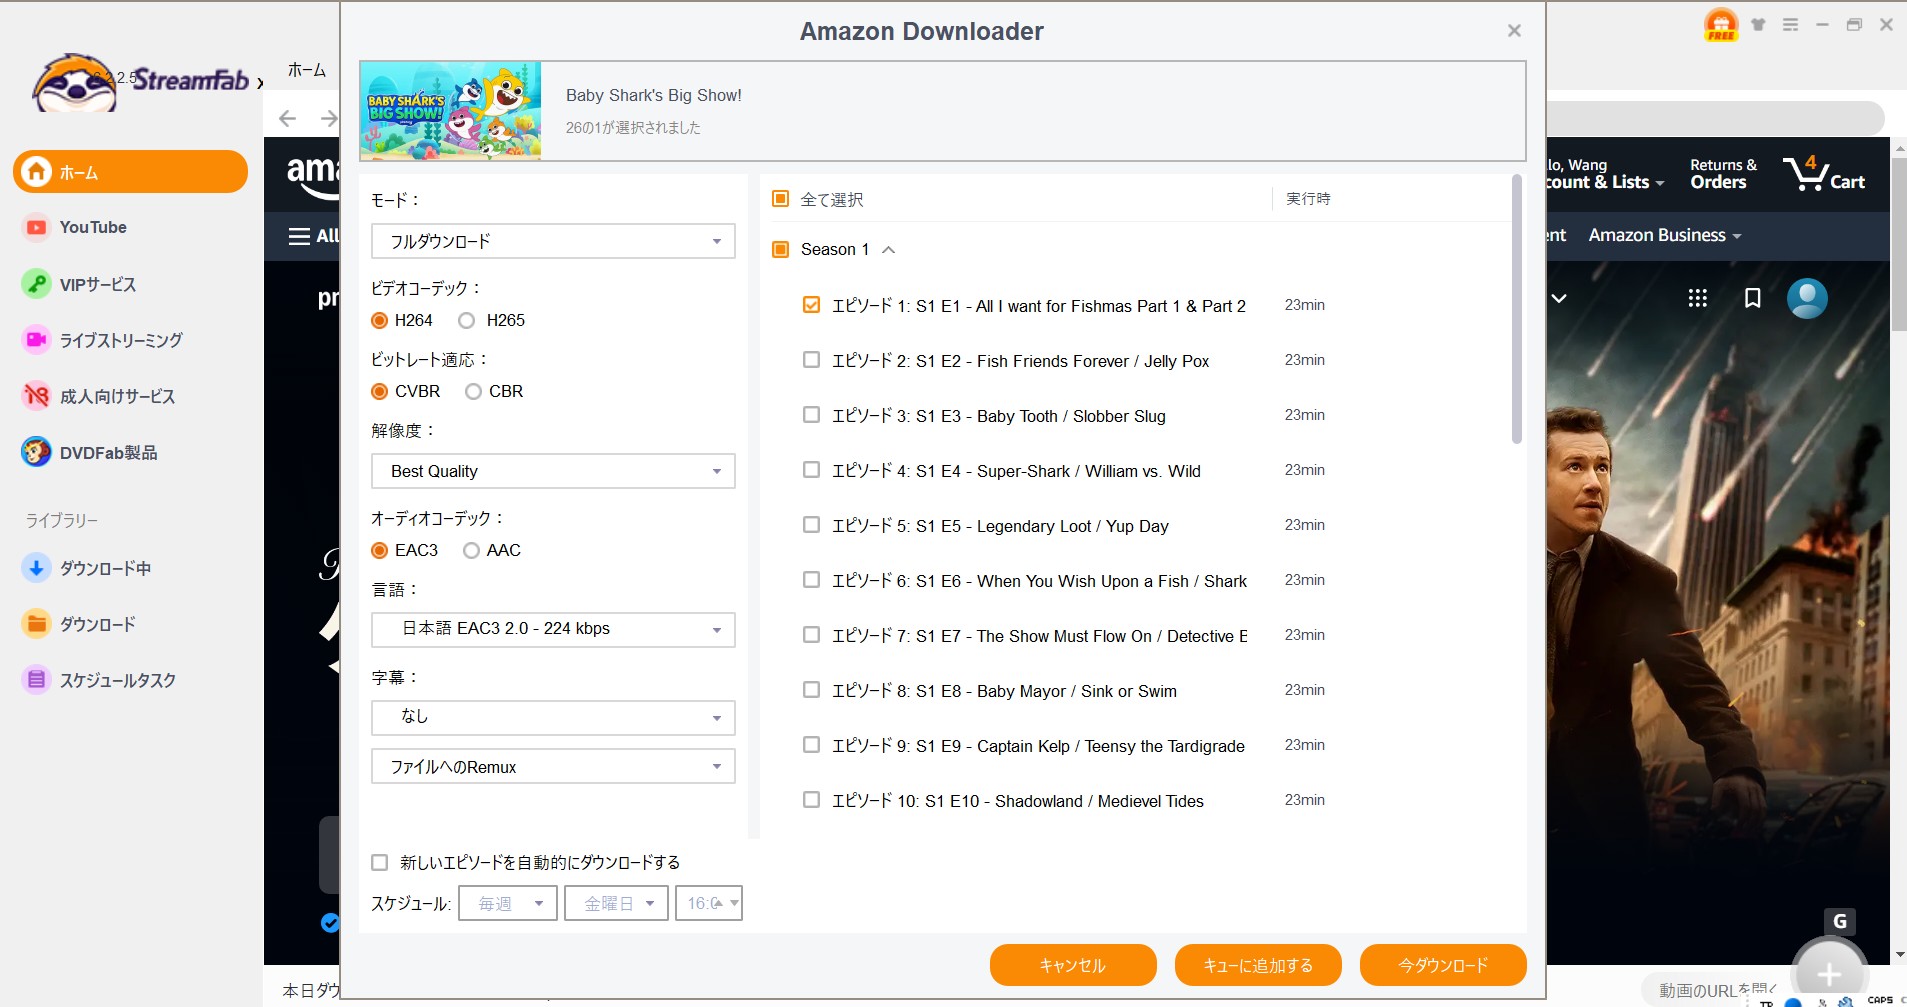This screenshot has height=1007, width=1907.
Task: Open the 毎週 schedule dropdown
Action: [x=508, y=903]
